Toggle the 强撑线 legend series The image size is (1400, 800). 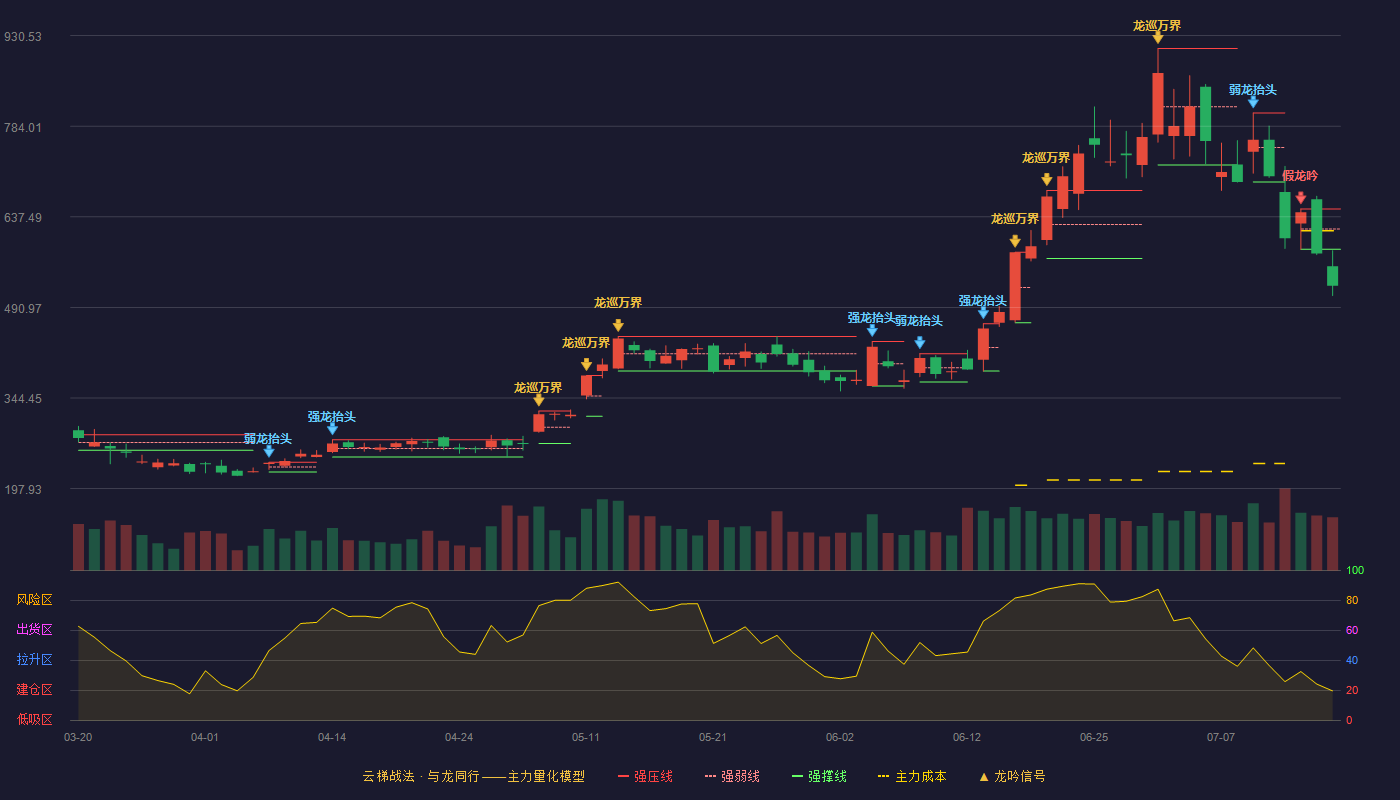pos(819,776)
